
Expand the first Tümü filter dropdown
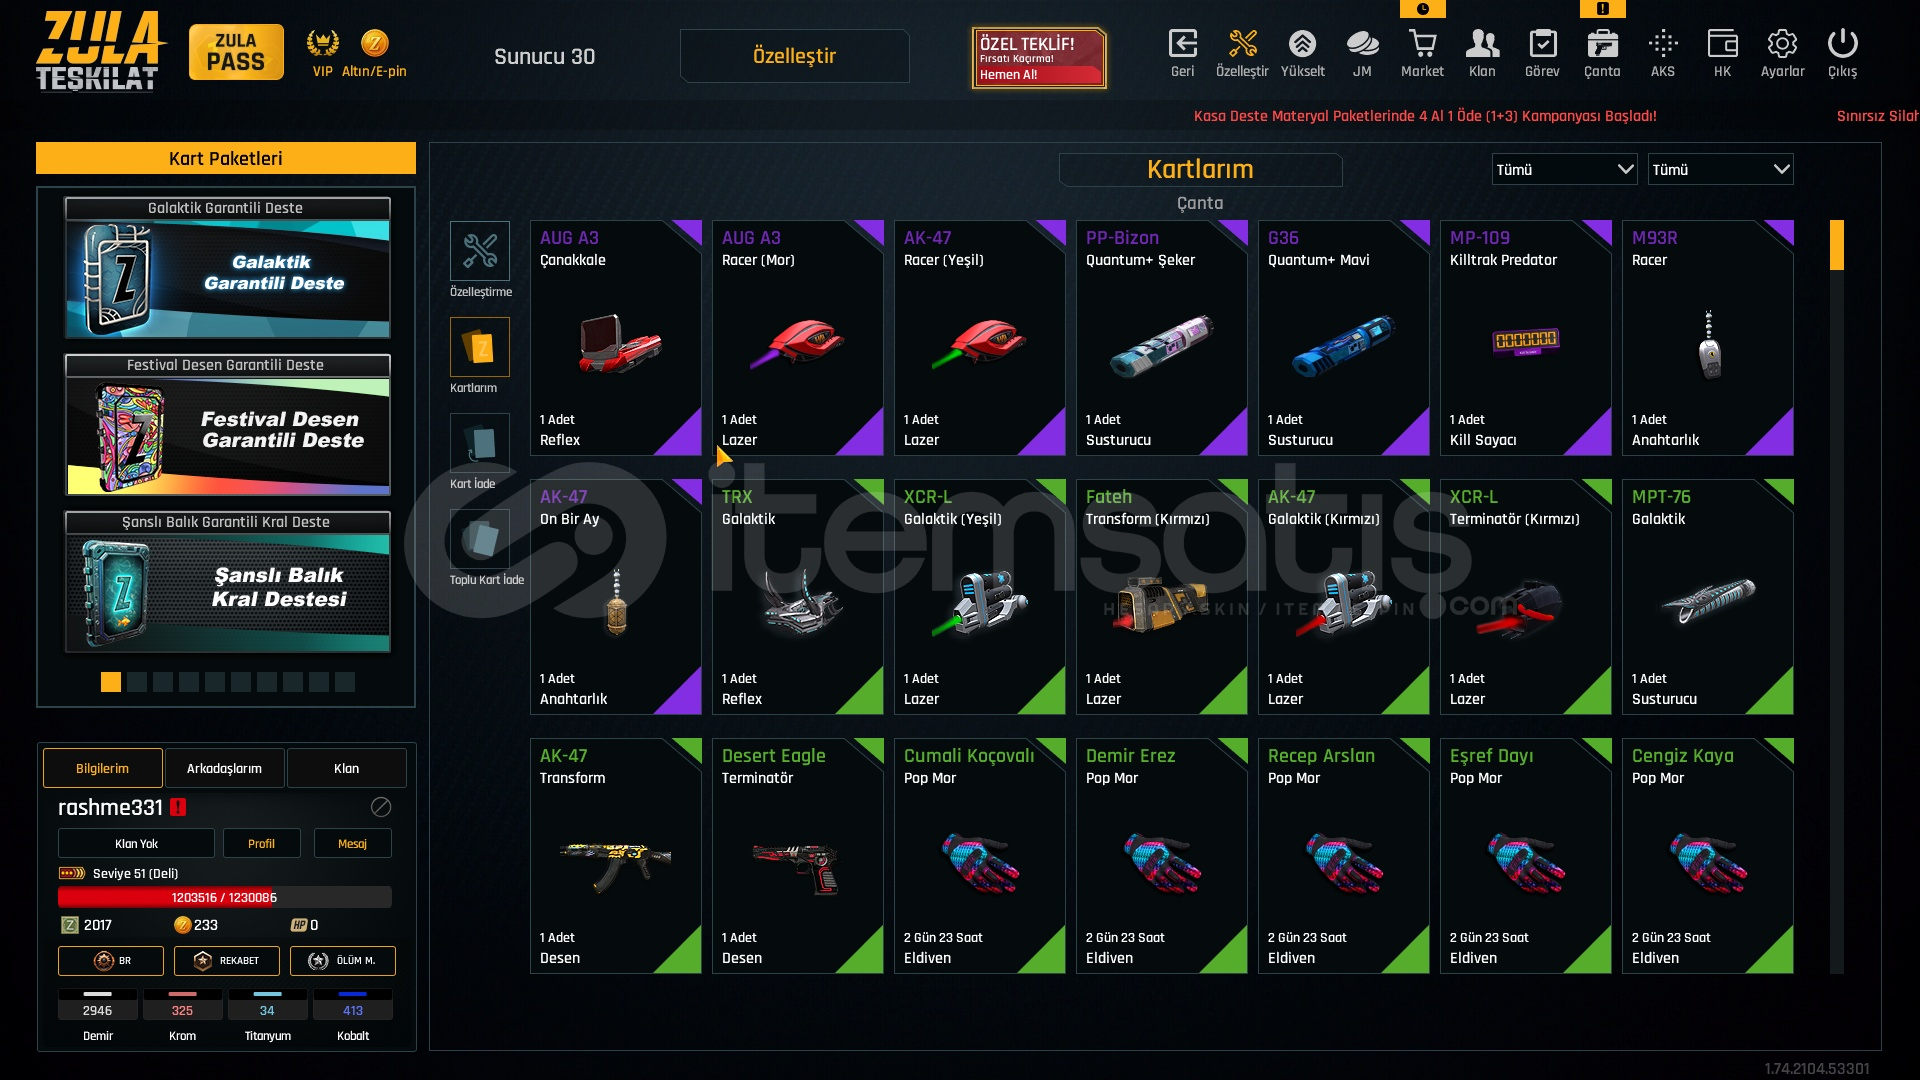[x=1564, y=170]
